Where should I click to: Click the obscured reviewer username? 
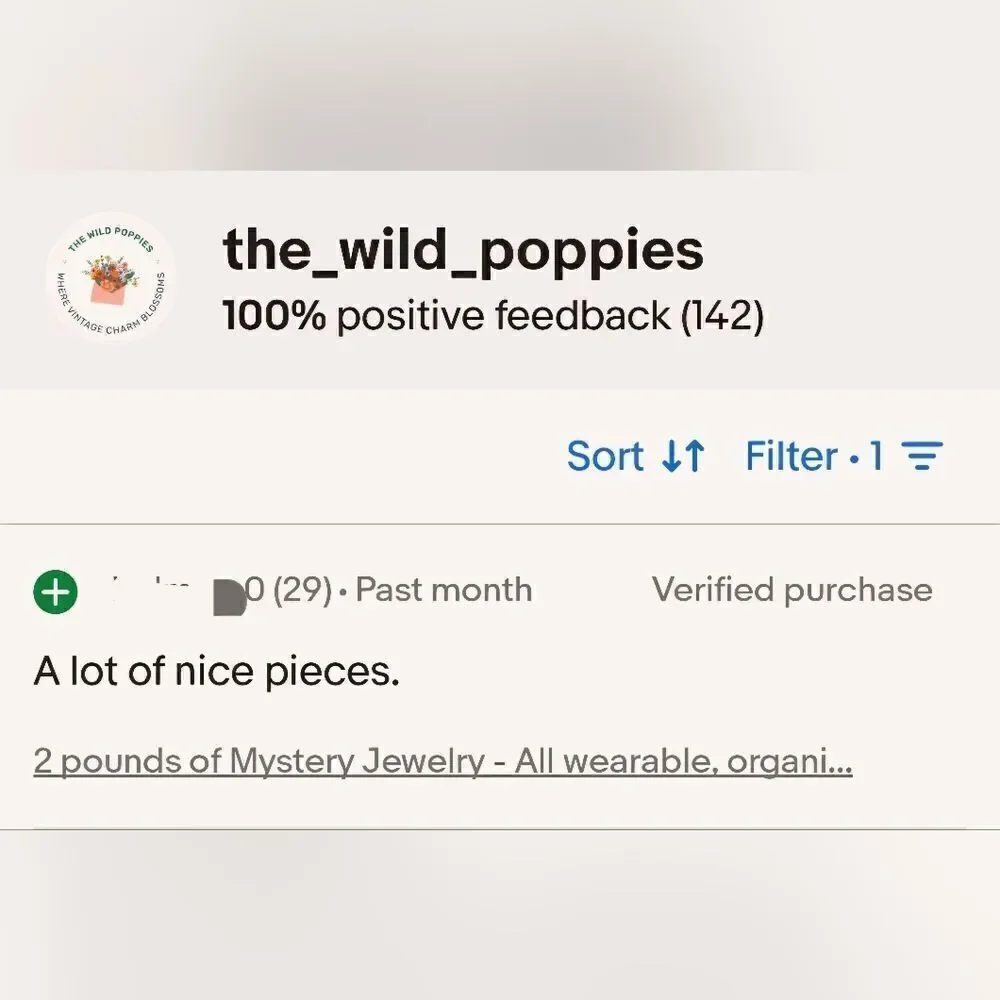click(160, 590)
